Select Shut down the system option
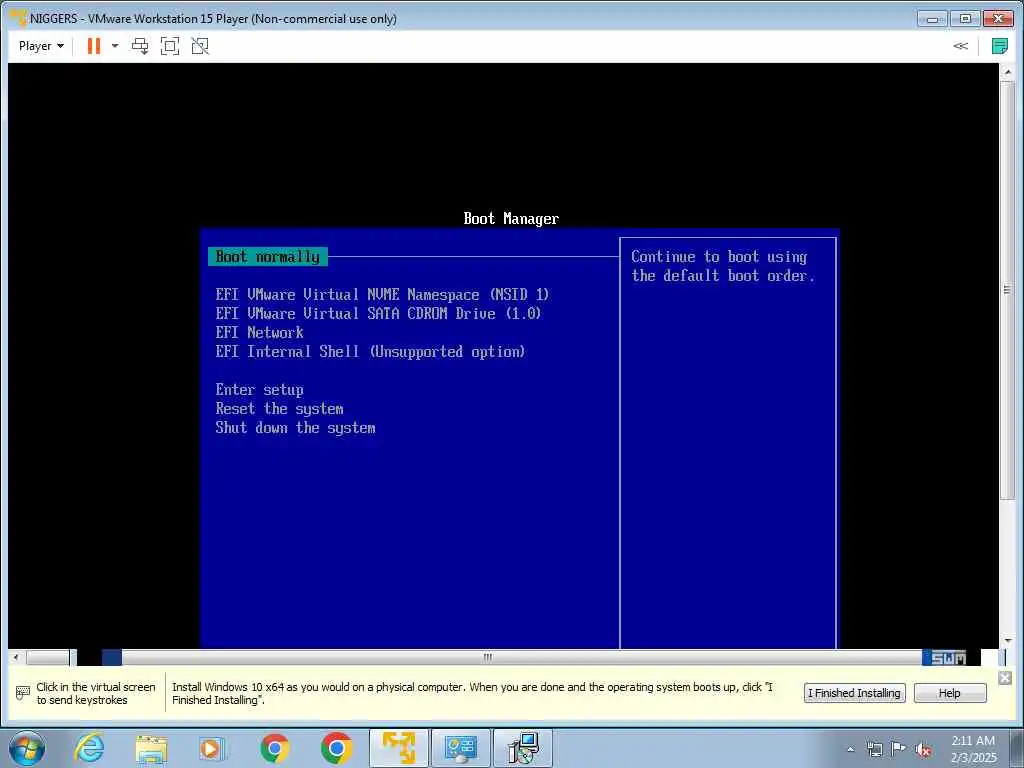The width and height of the screenshot is (1024, 768). pyautogui.click(x=295, y=428)
